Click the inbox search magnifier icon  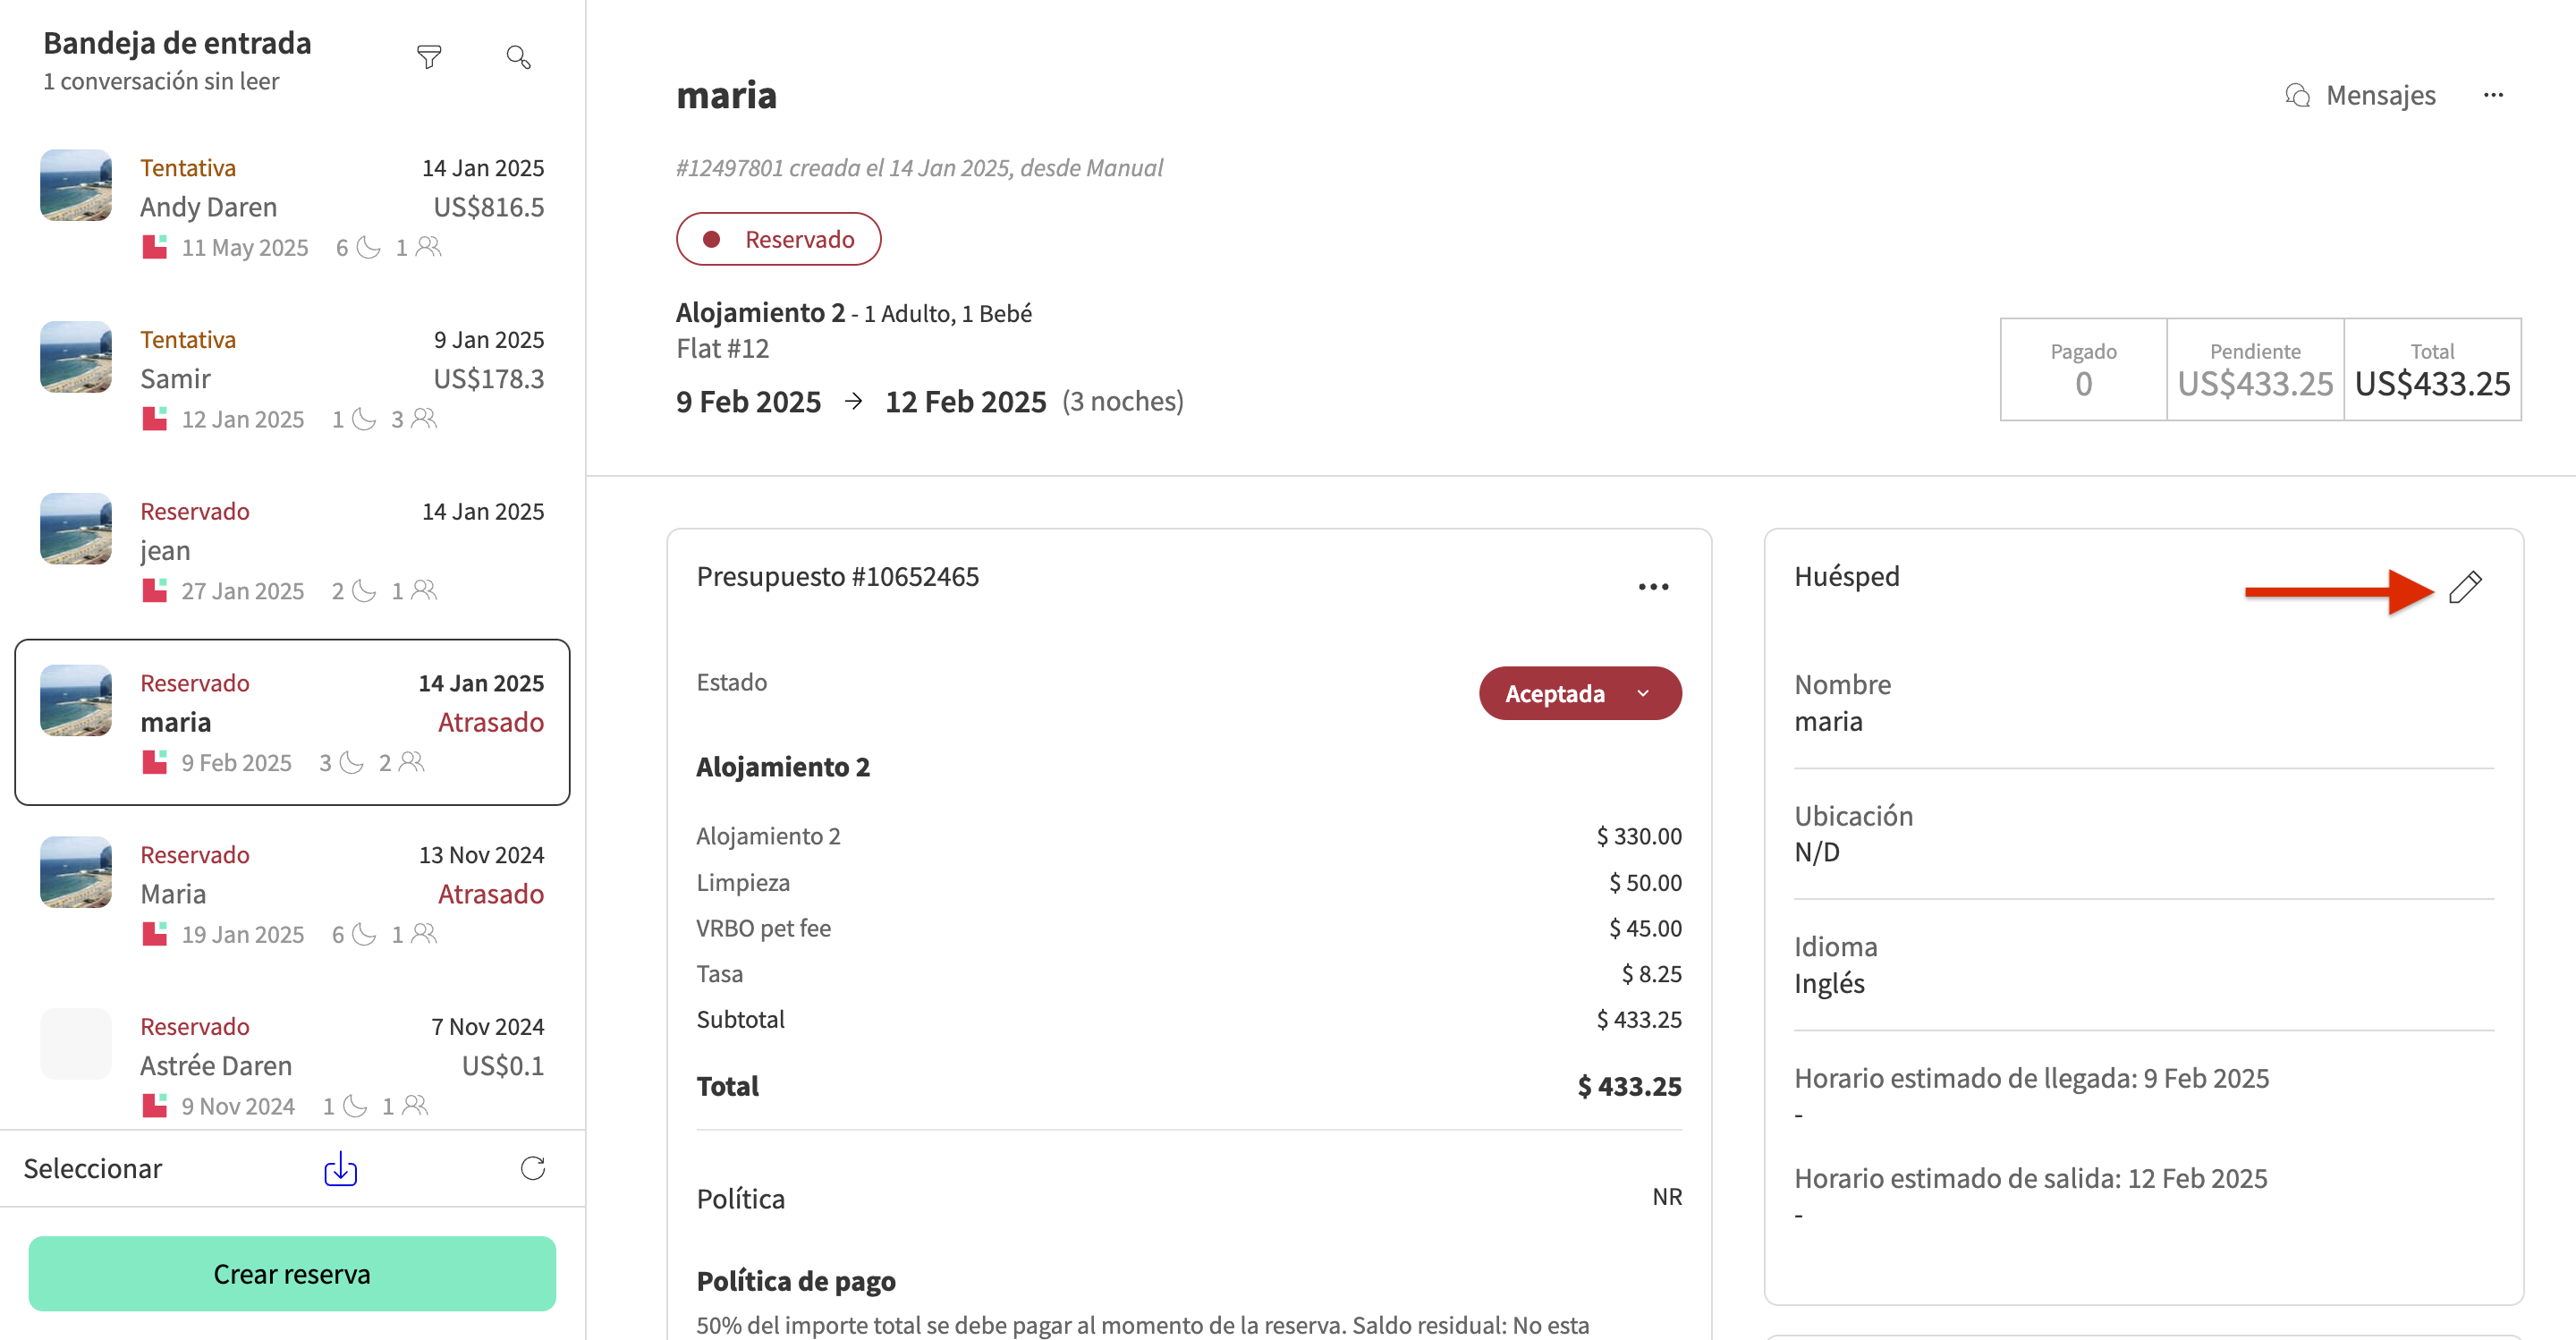[x=518, y=58]
